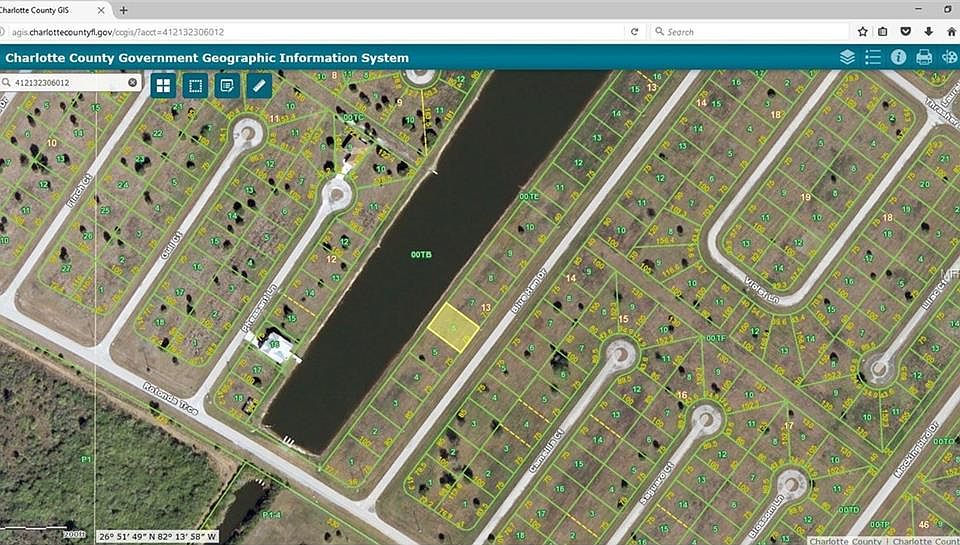Click the browser Search box
Screen dimensions: 960x545
[x=749, y=32]
